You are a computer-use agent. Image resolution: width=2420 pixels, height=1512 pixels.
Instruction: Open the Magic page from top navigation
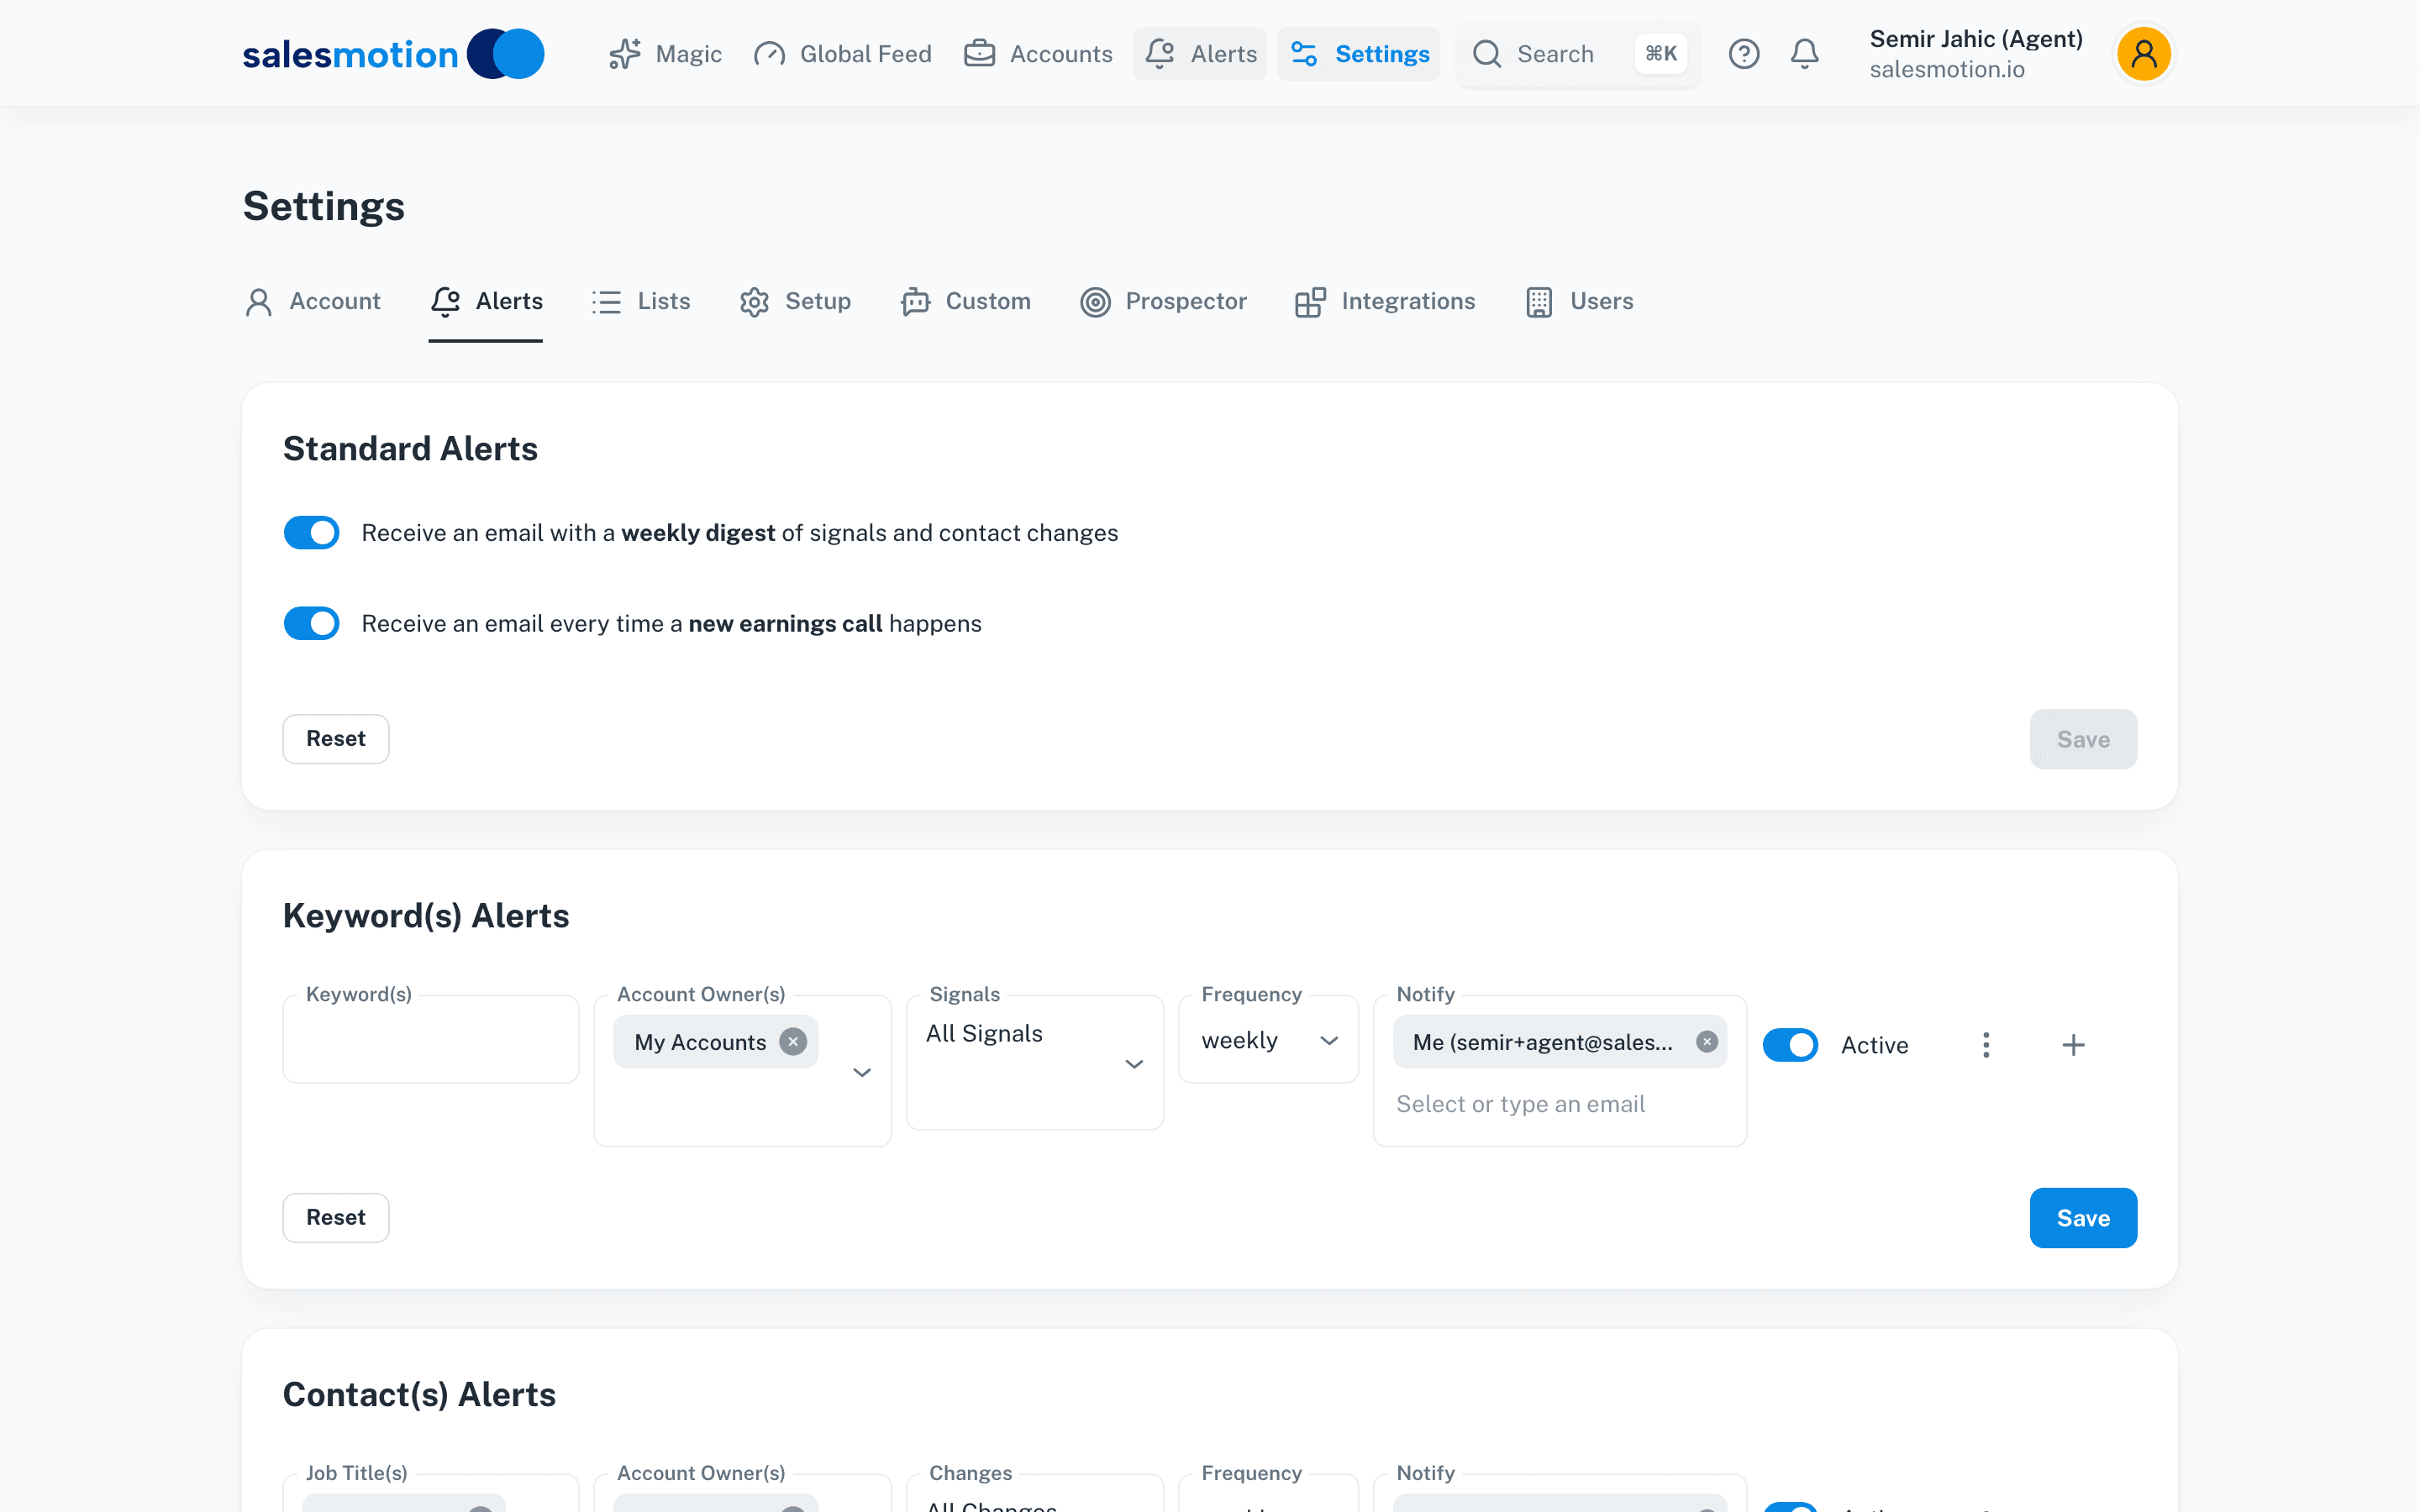coord(665,54)
